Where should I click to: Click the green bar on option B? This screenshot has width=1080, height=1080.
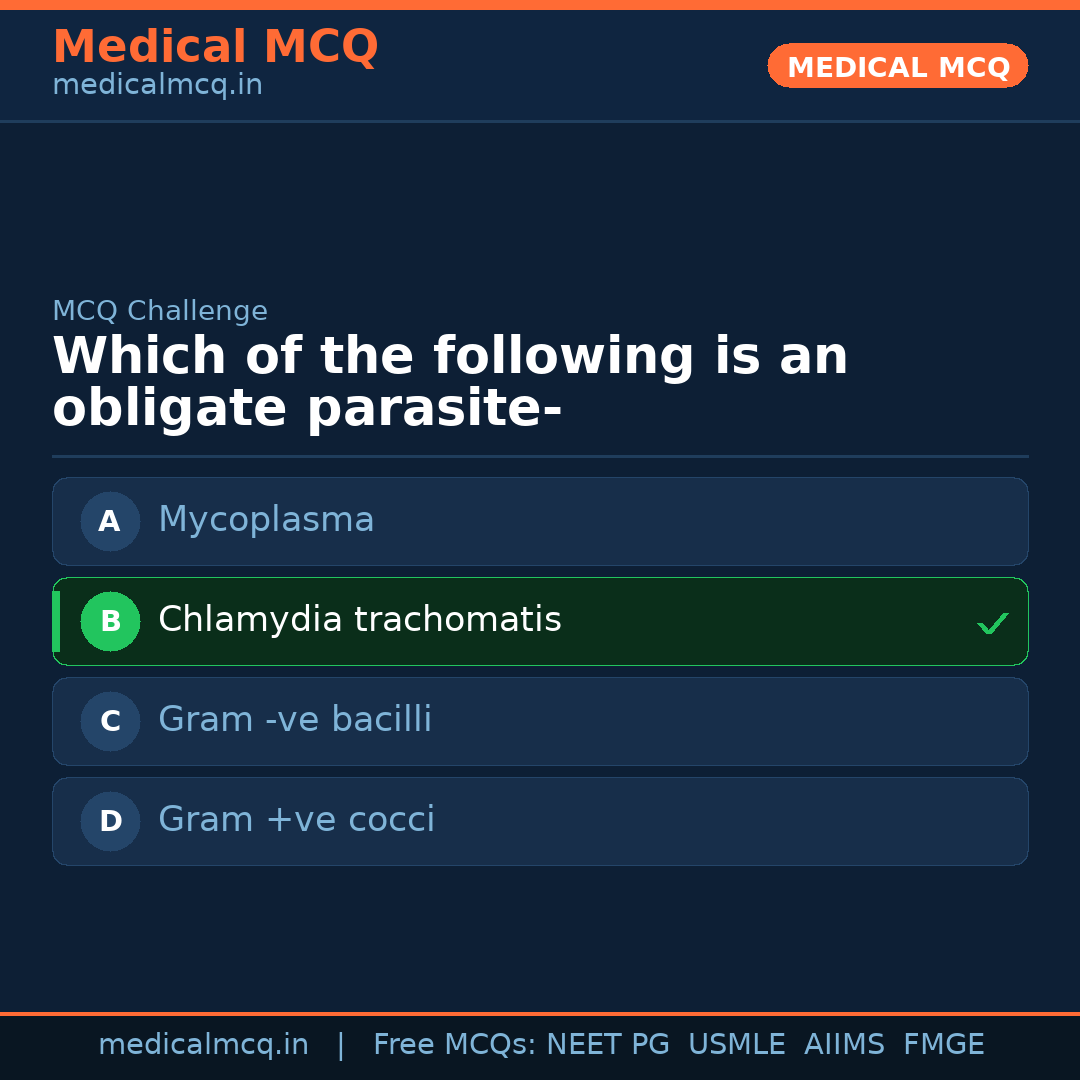[x=56, y=621]
